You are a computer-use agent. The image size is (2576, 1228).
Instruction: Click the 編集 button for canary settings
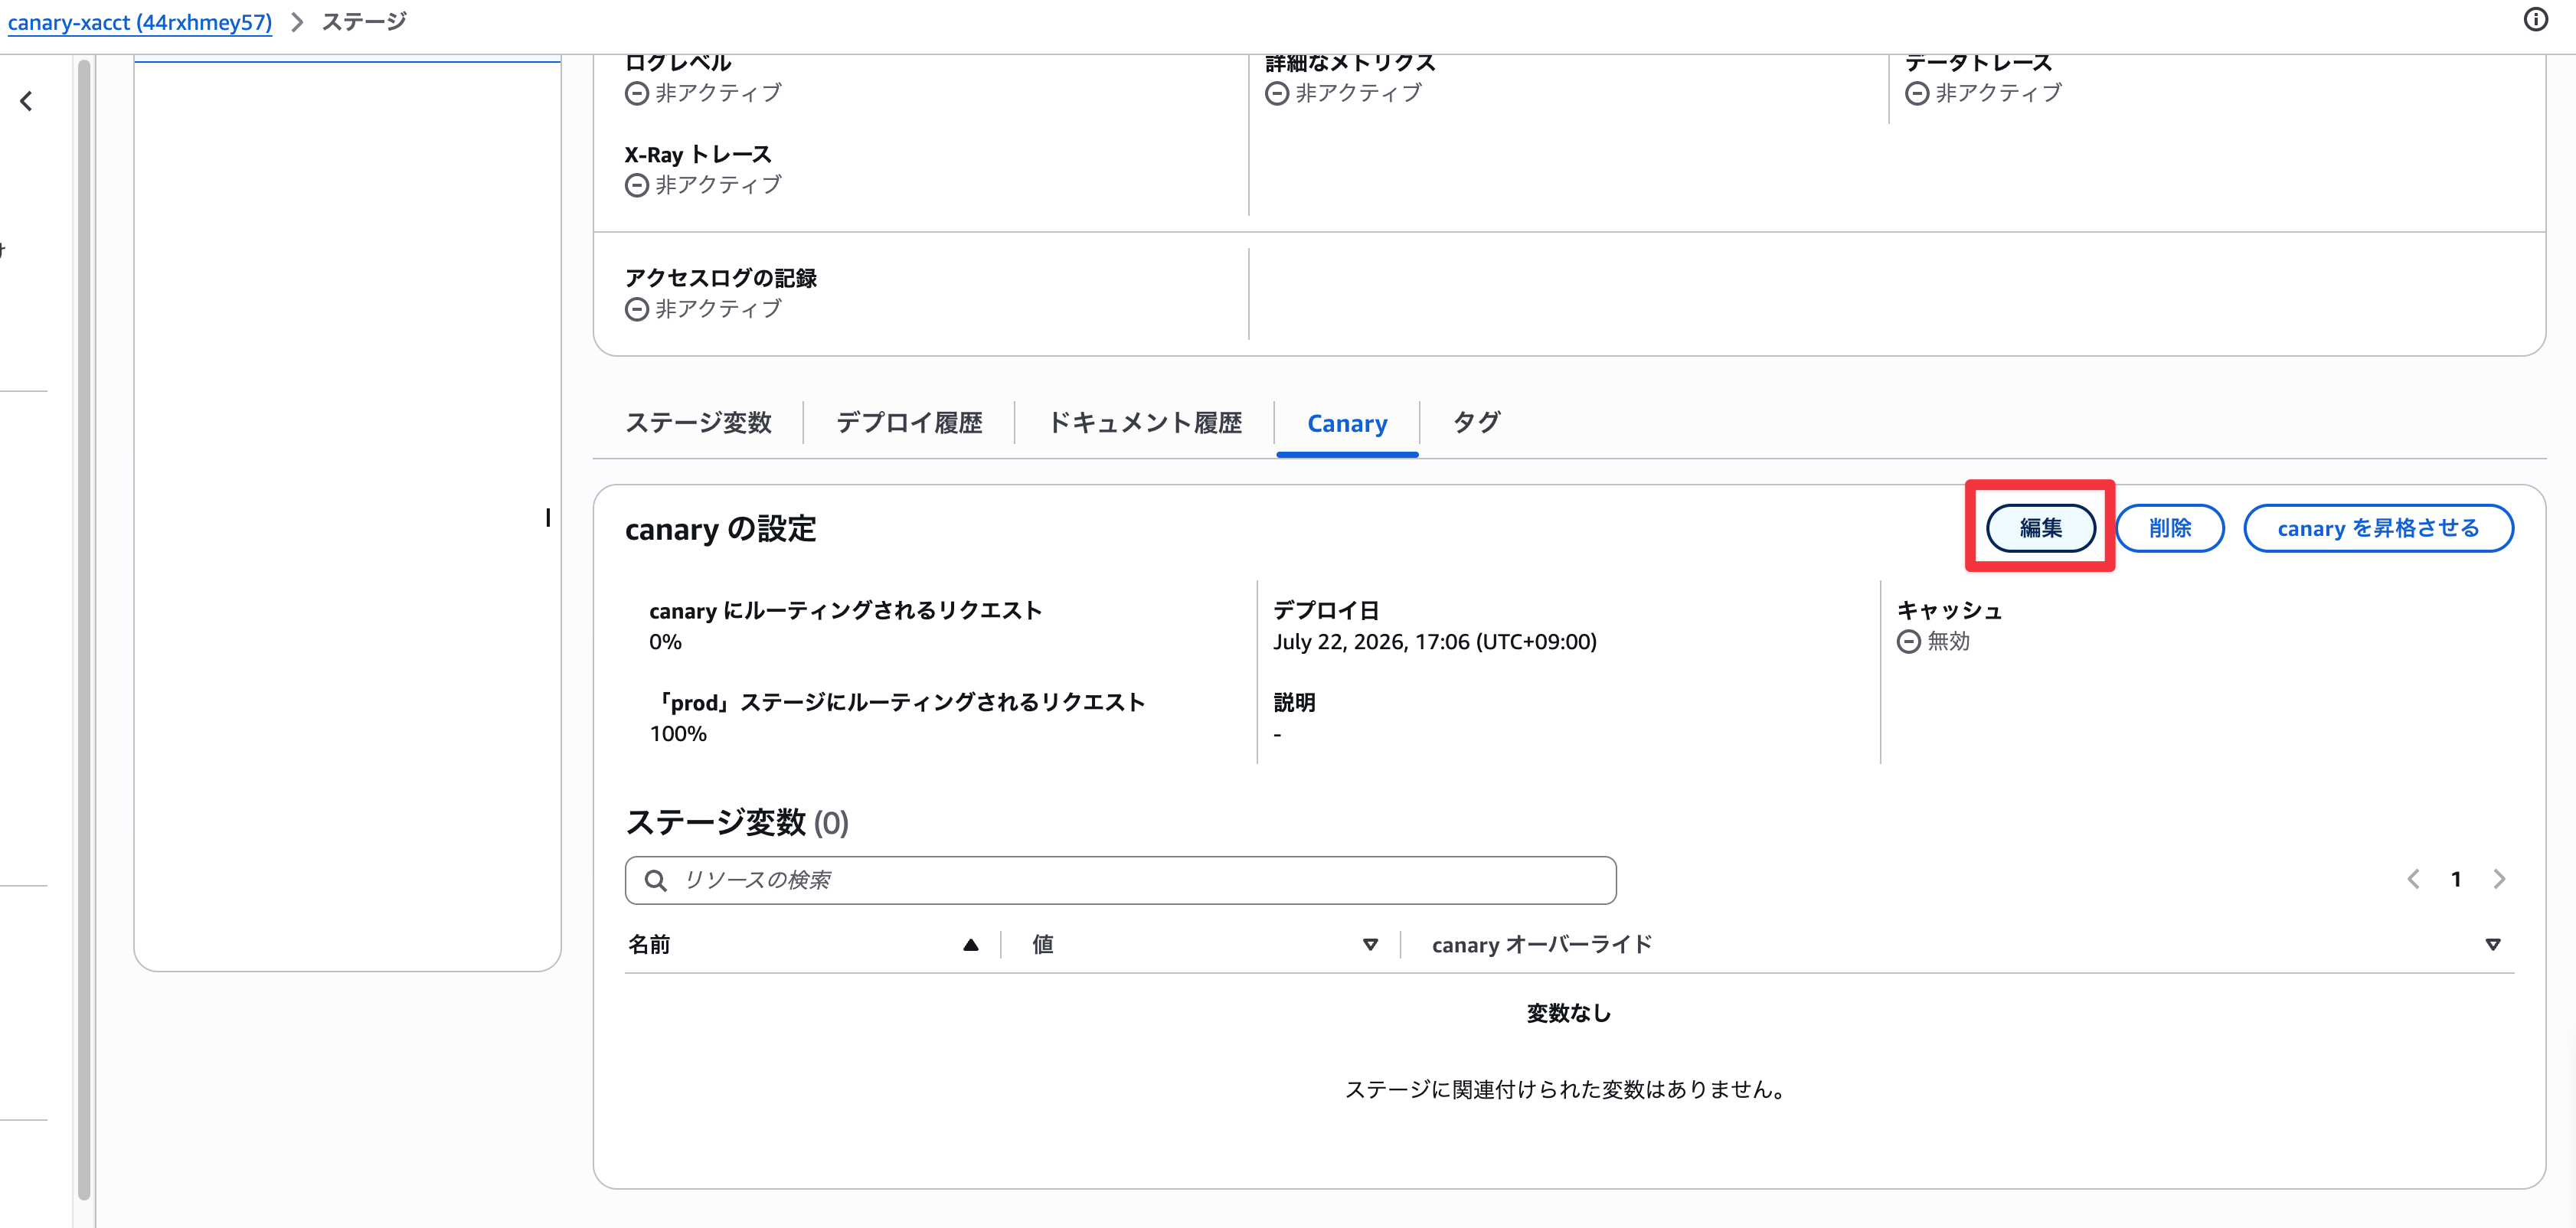pyautogui.click(x=2040, y=528)
